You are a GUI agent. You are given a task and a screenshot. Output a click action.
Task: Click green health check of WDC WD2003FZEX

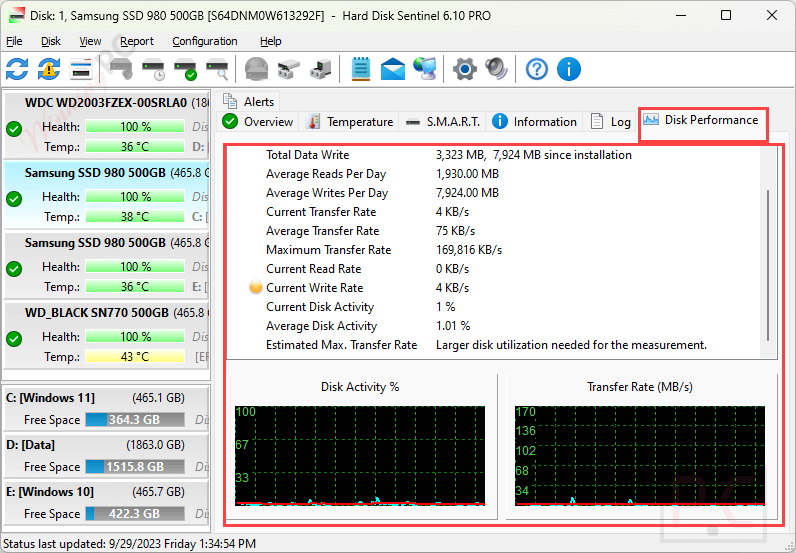coord(14,129)
